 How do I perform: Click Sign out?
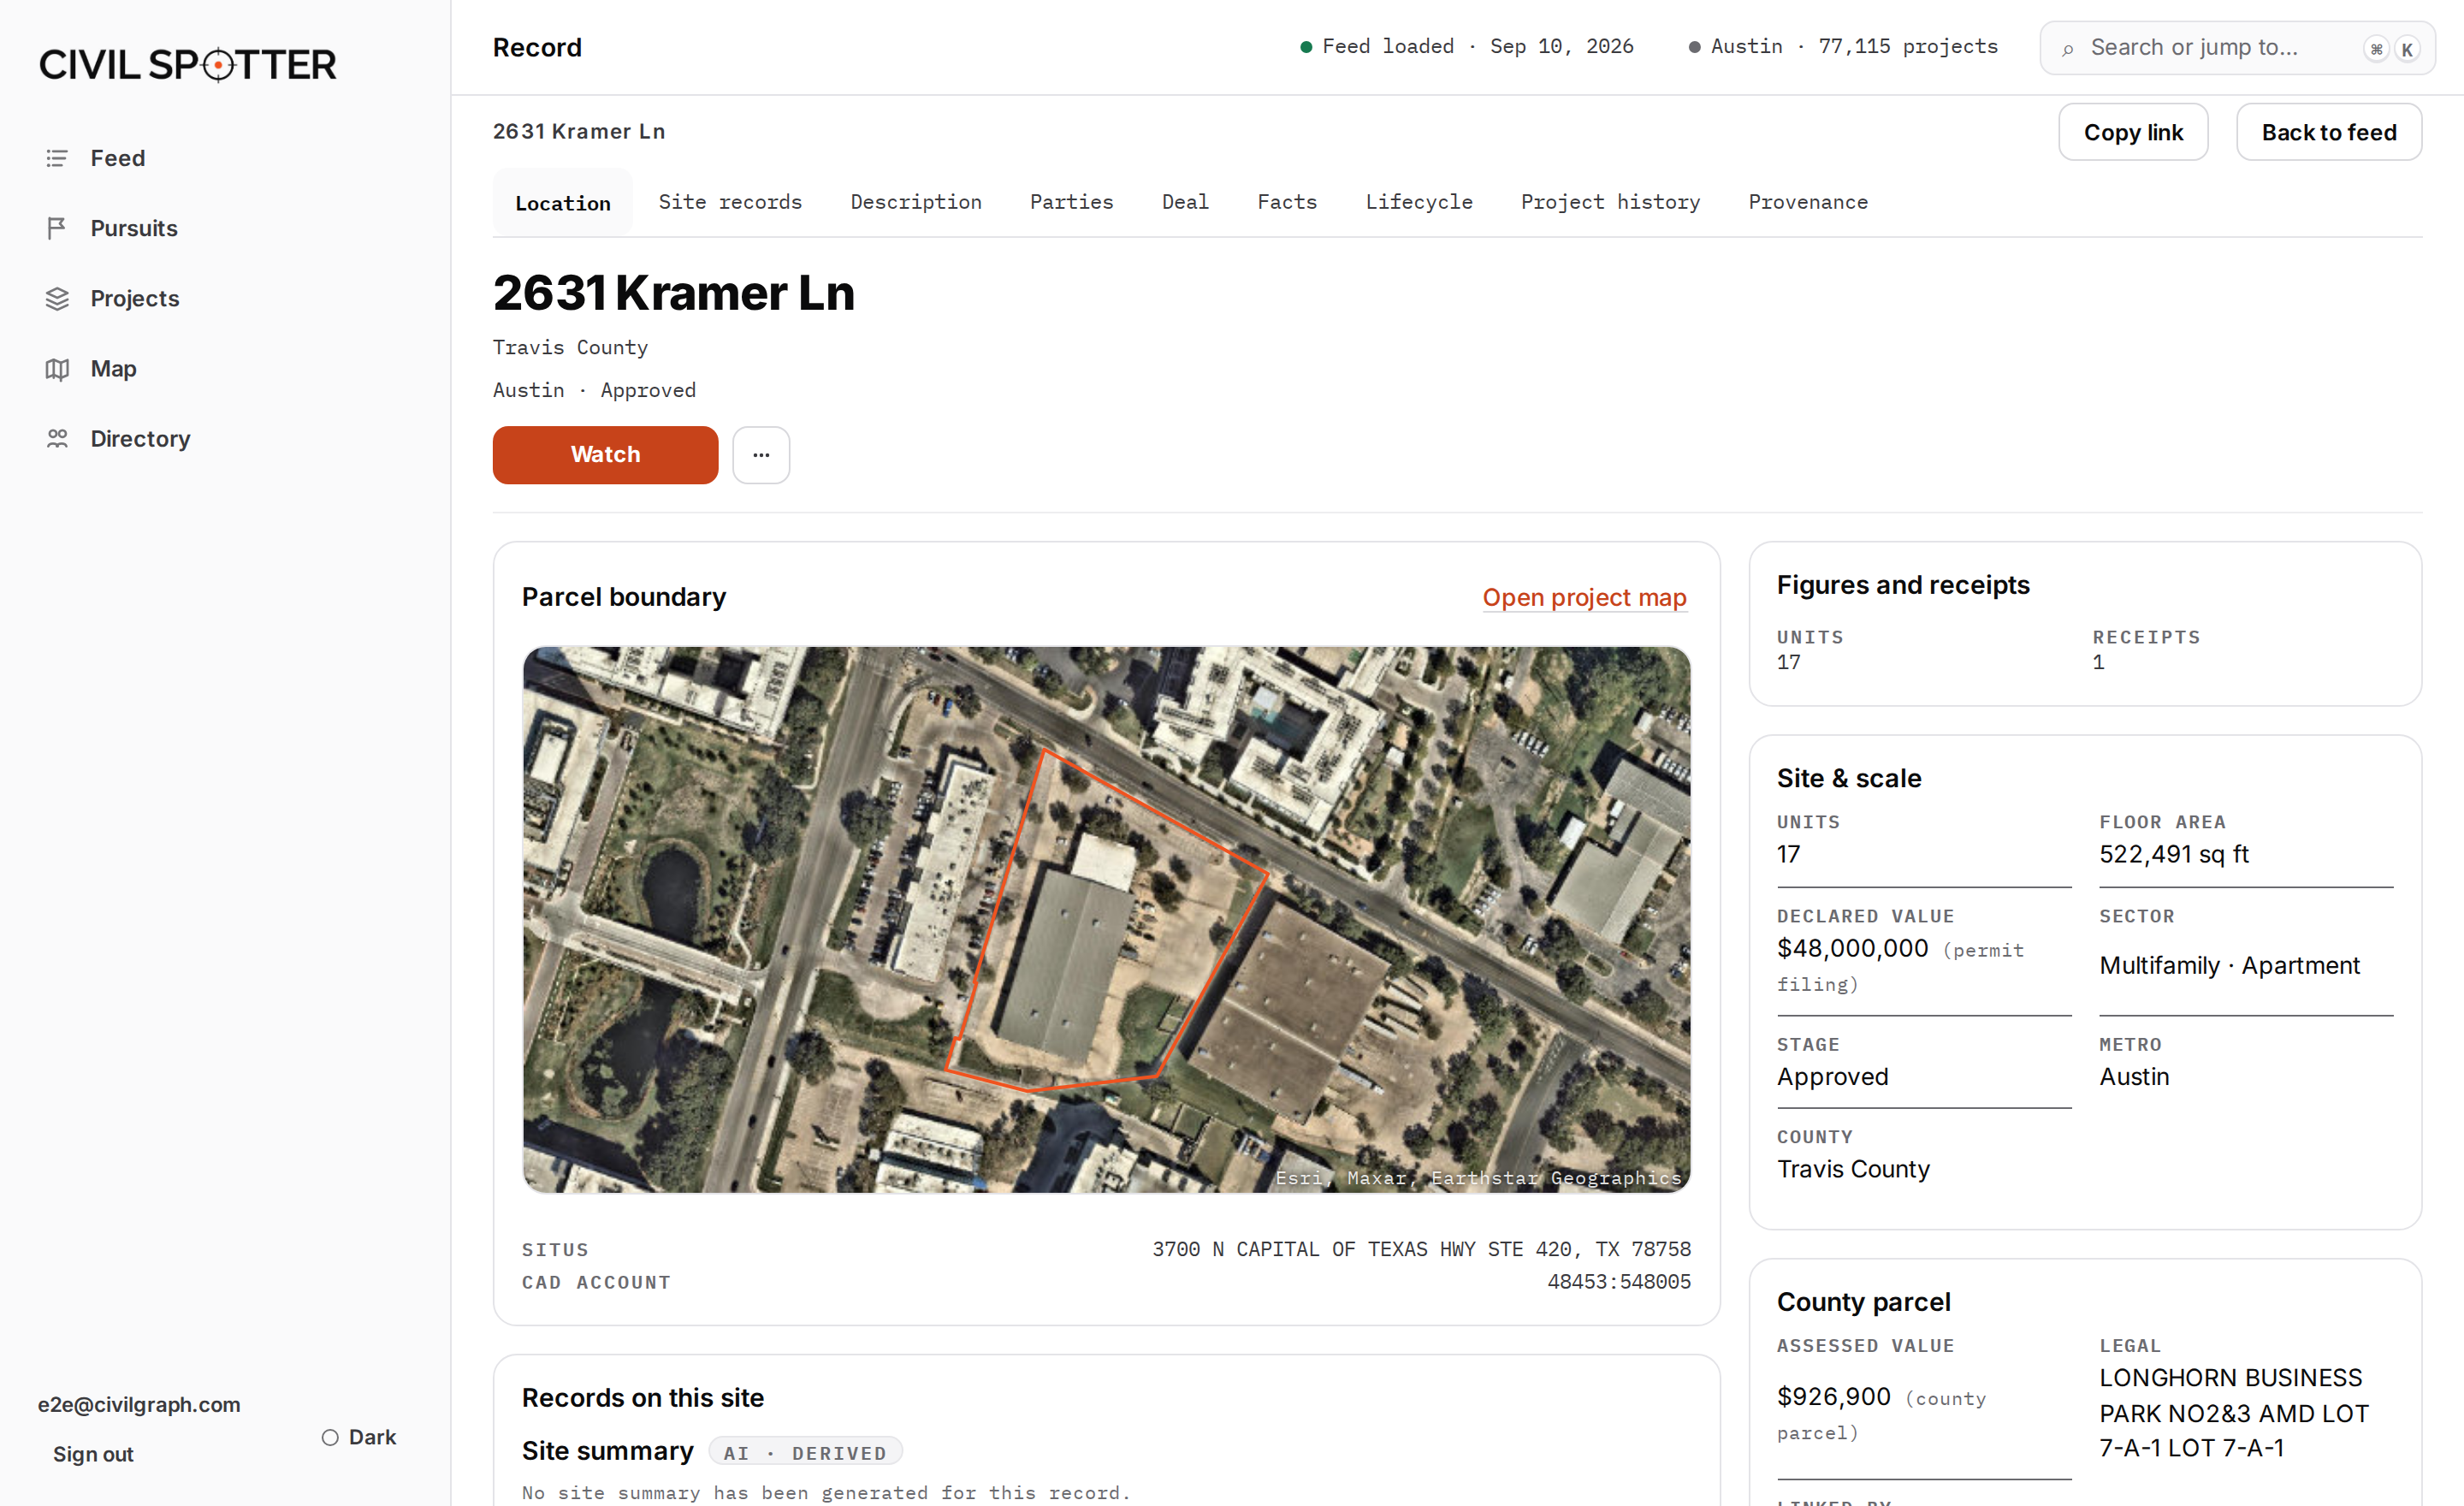pos(93,1454)
